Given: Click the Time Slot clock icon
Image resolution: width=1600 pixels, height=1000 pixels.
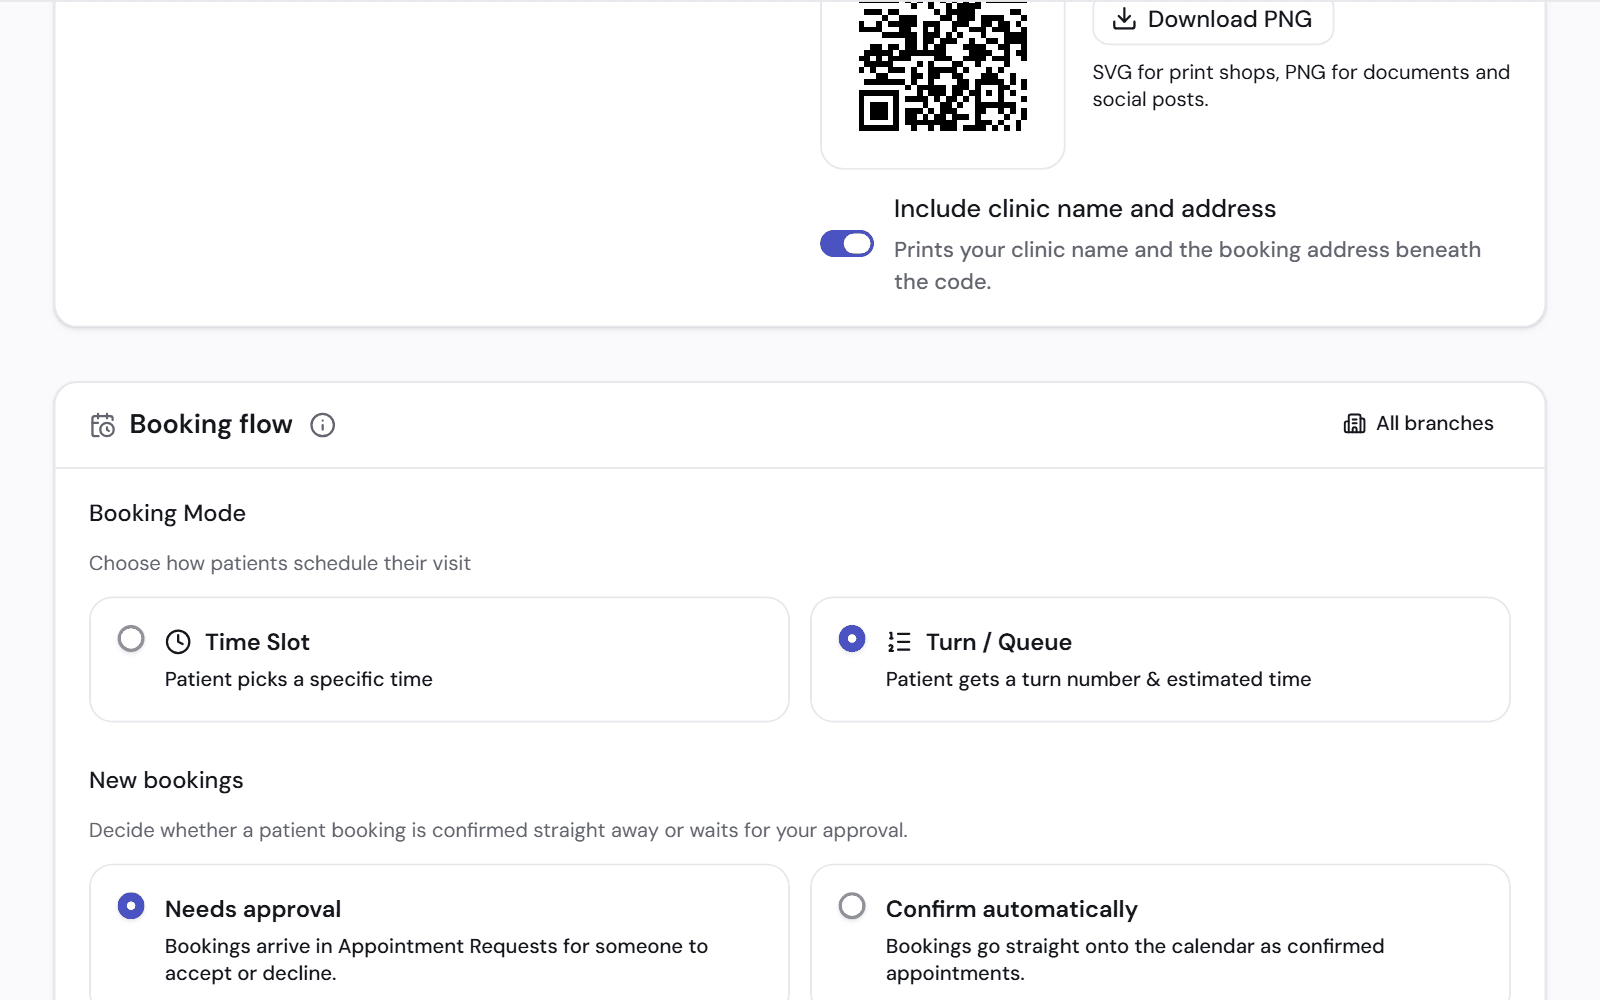Looking at the screenshot, I should (178, 642).
